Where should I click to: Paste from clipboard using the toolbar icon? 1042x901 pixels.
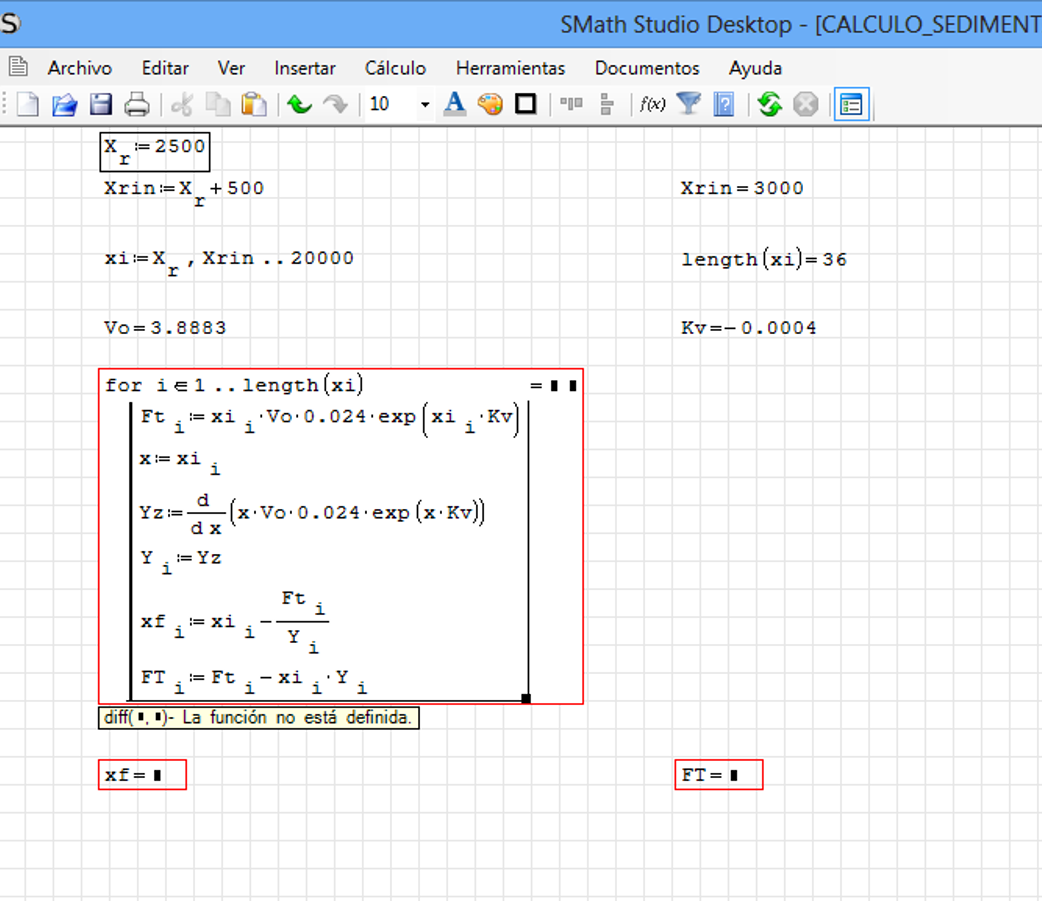[x=254, y=104]
